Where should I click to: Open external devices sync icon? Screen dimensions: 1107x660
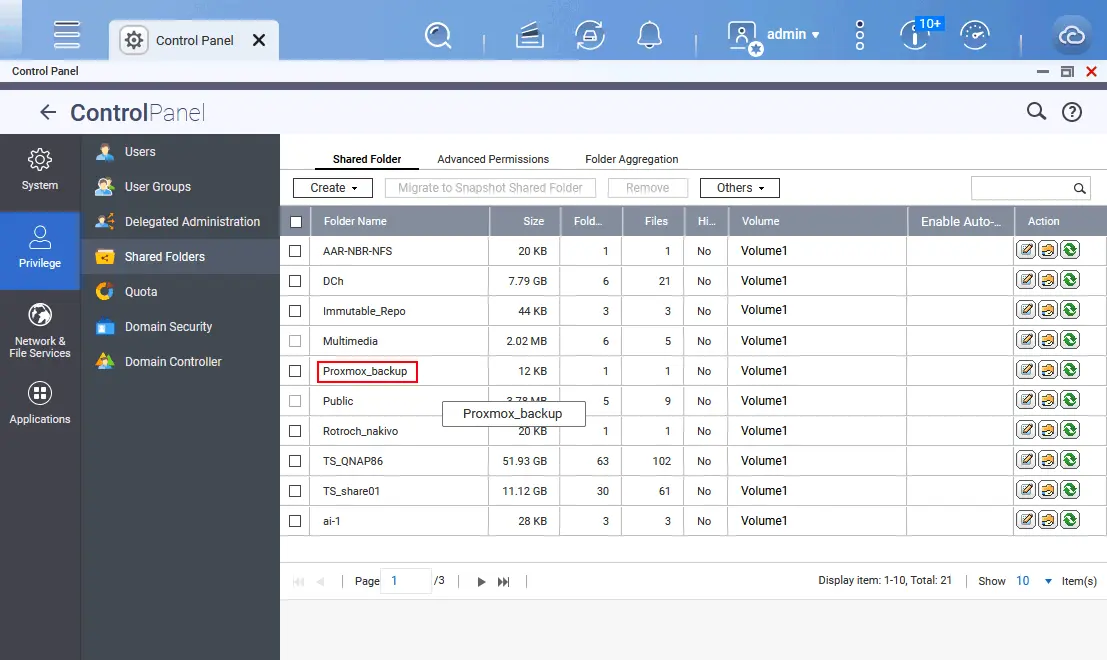(x=590, y=35)
